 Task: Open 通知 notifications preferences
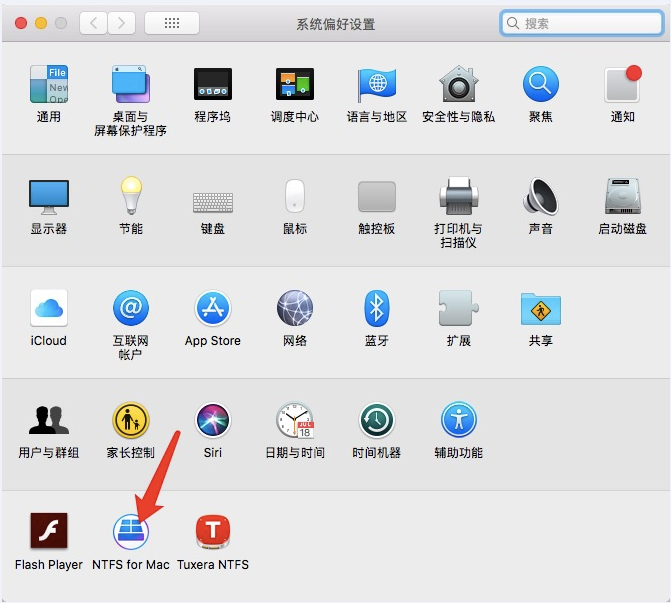[x=622, y=85]
